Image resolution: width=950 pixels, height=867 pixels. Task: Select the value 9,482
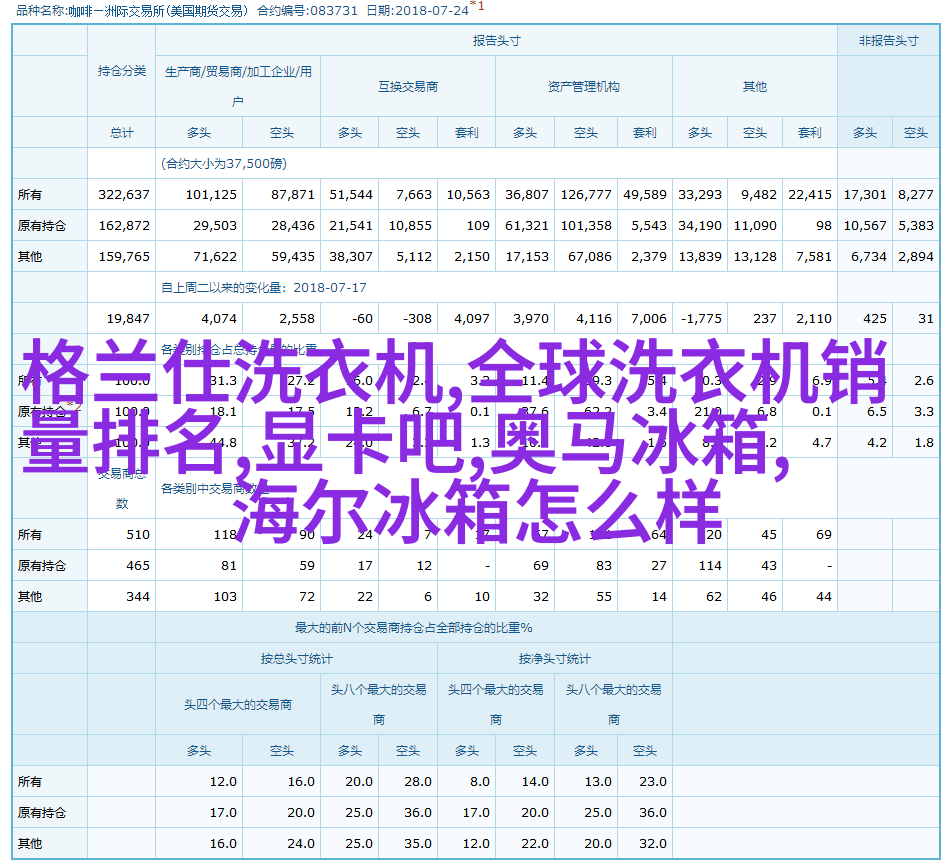pos(759,194)
